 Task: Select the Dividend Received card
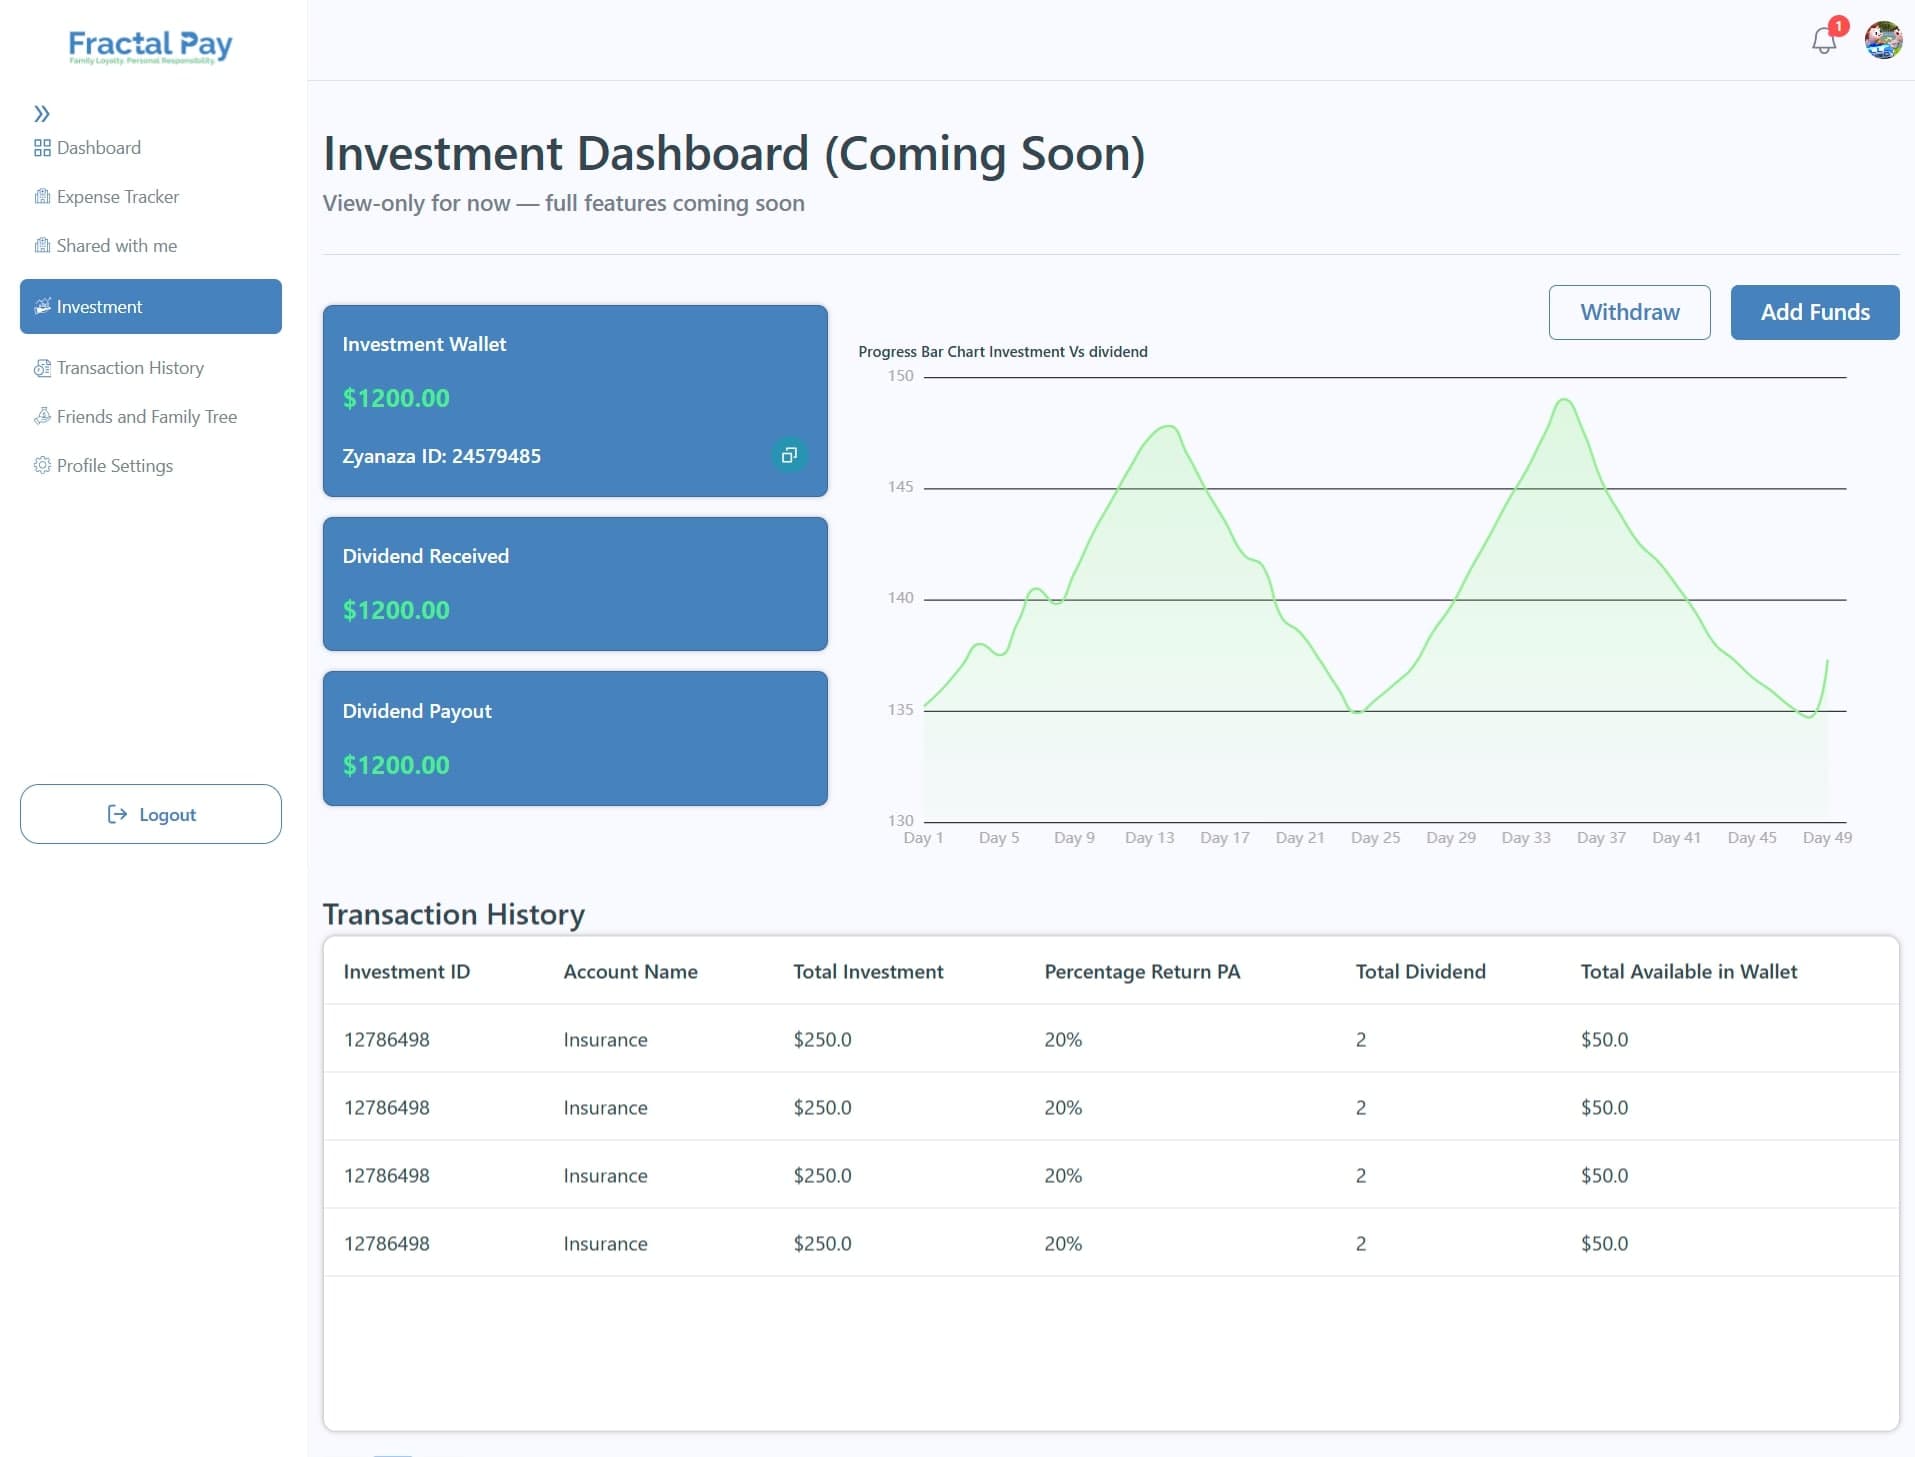574,584
